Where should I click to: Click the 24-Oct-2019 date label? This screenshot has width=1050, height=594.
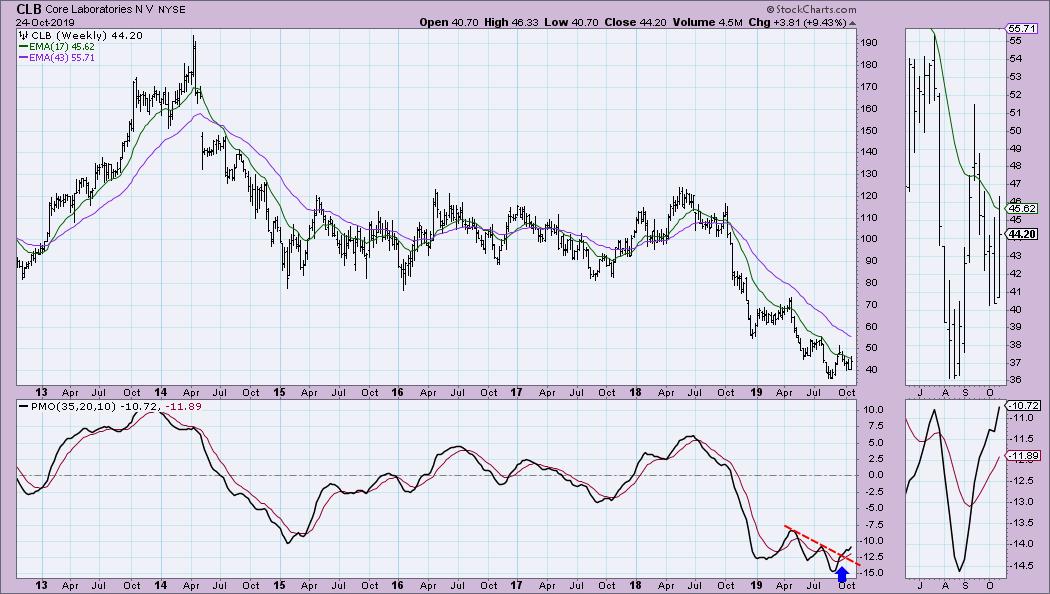click(x=46, y=22)
